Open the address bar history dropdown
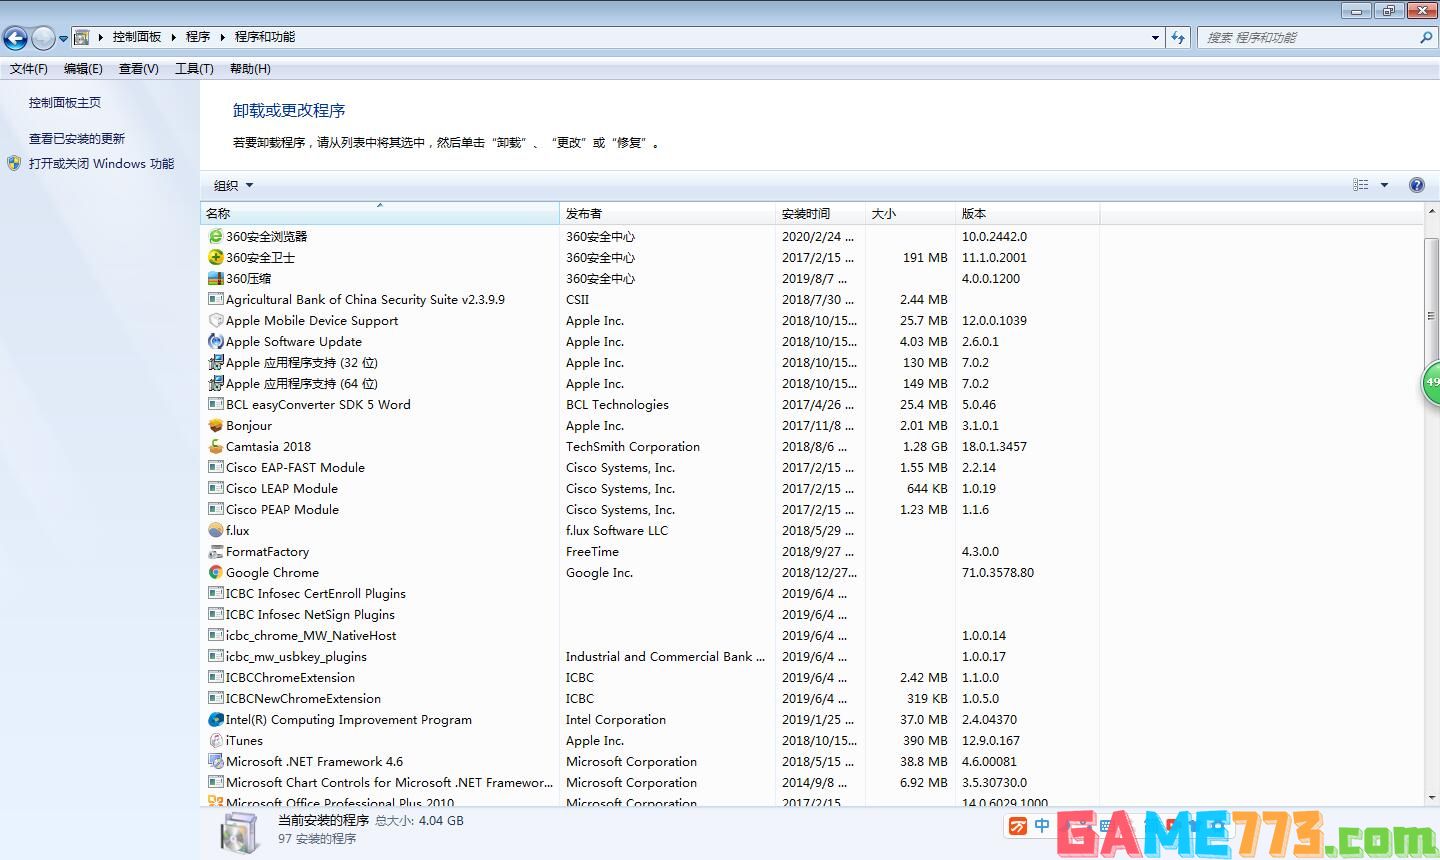Viewport: 1440px width, 860px height. click(1156, 38)
